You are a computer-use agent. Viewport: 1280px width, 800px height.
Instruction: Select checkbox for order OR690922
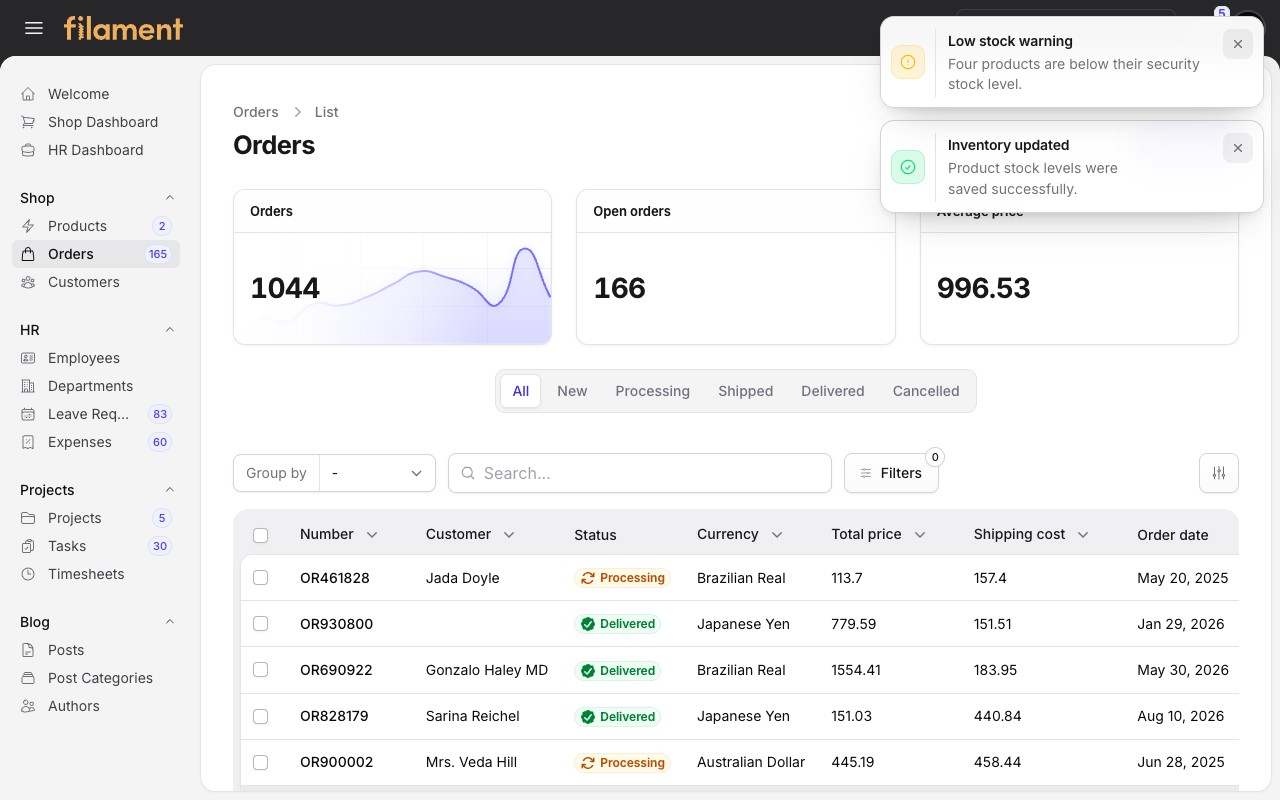click(x=261, y=669)
